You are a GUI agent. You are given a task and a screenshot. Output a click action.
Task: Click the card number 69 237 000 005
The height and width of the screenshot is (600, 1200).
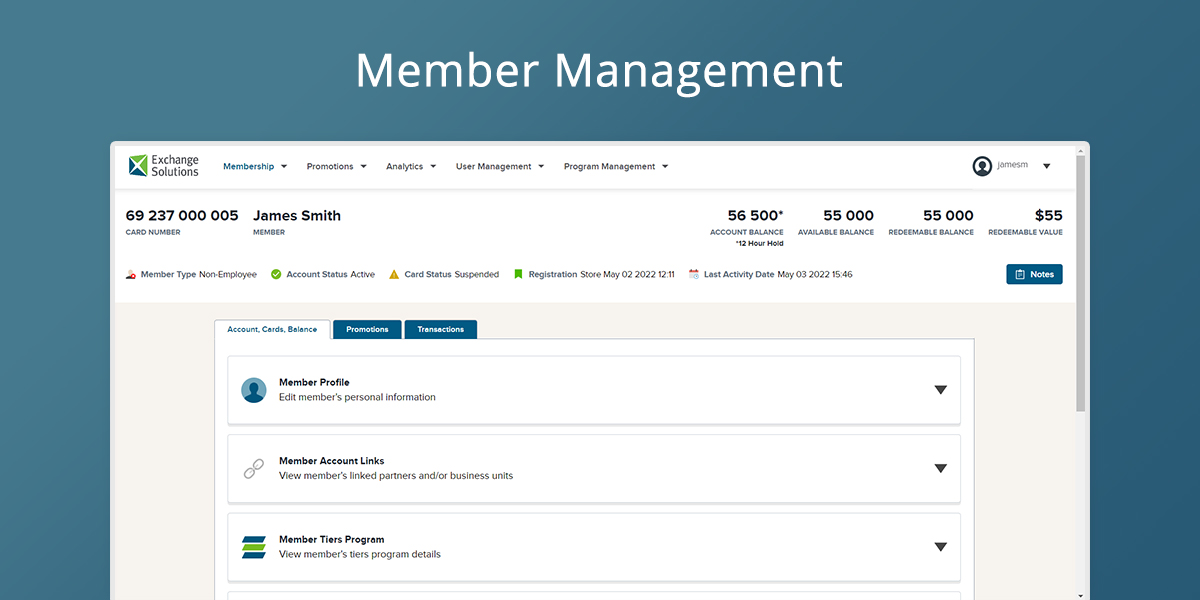pyautogui.click(x=182, y=215)
